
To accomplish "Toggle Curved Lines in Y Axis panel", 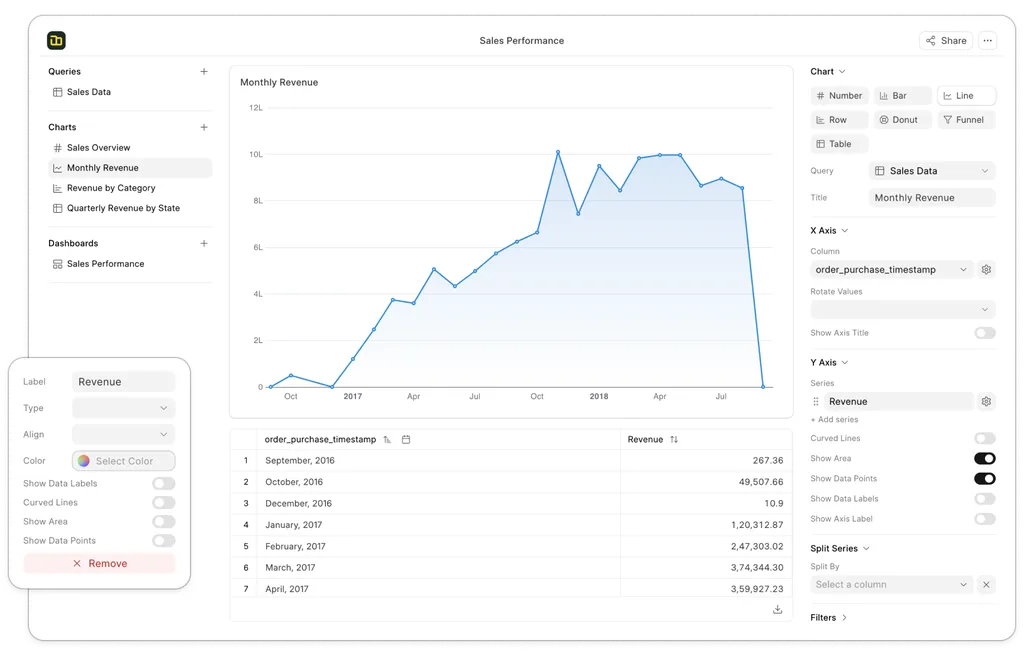I will pyautogui.click(x=984, y=439).
